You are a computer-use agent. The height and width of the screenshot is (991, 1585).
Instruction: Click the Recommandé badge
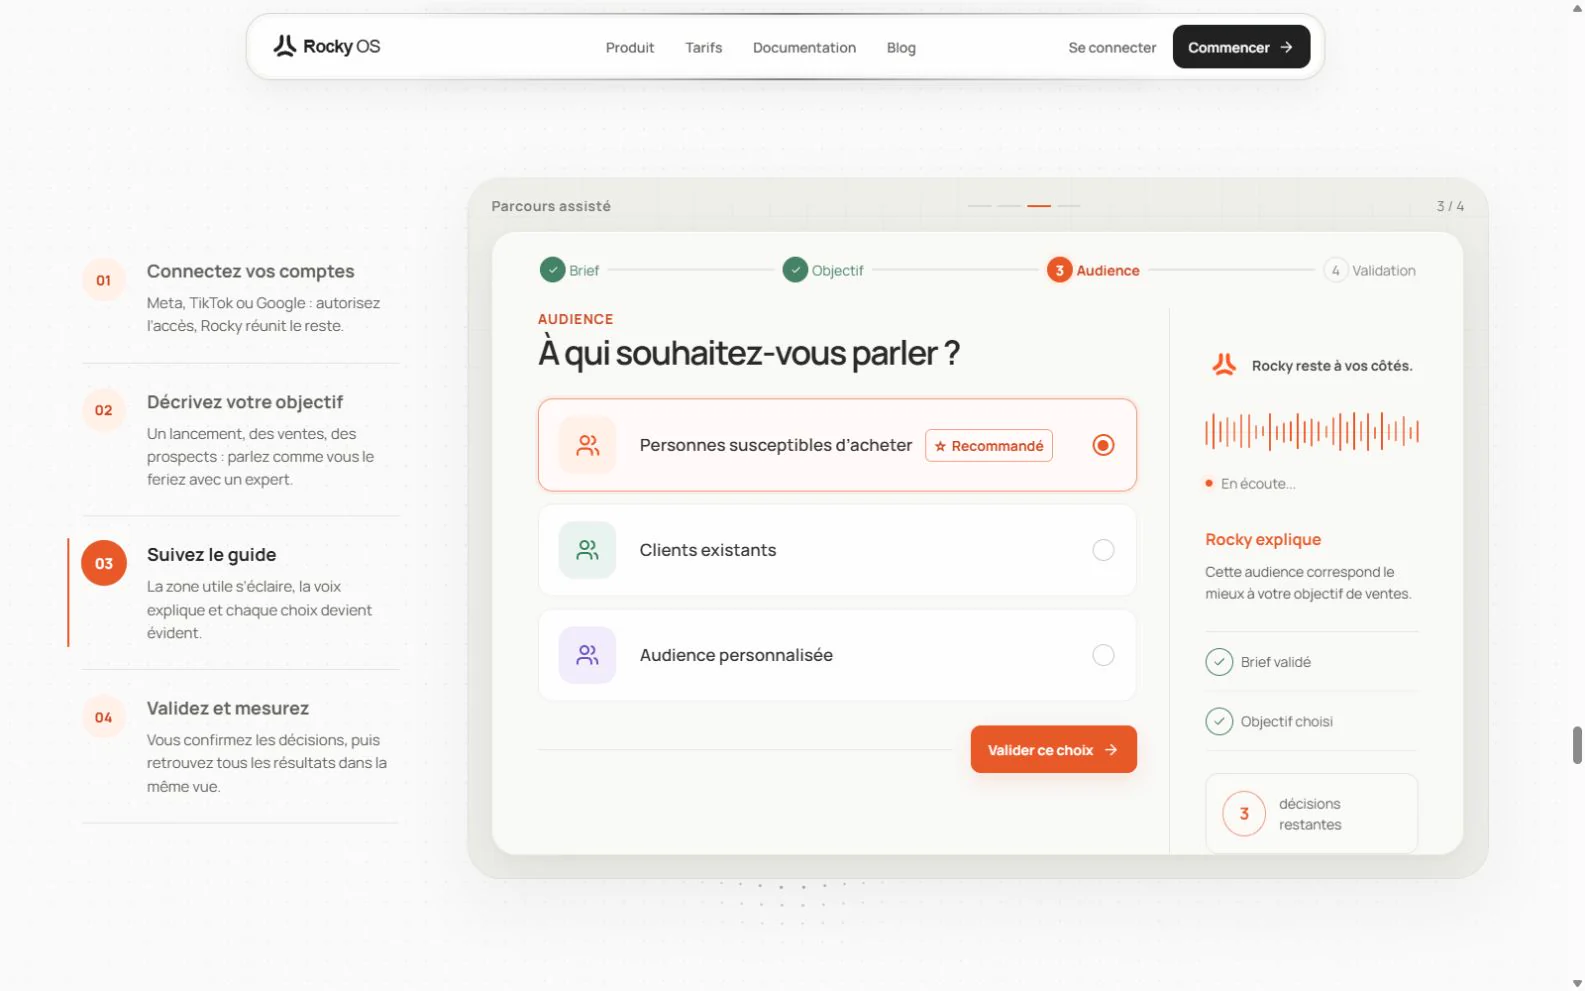pyautogui.click(x=989, y=446)
